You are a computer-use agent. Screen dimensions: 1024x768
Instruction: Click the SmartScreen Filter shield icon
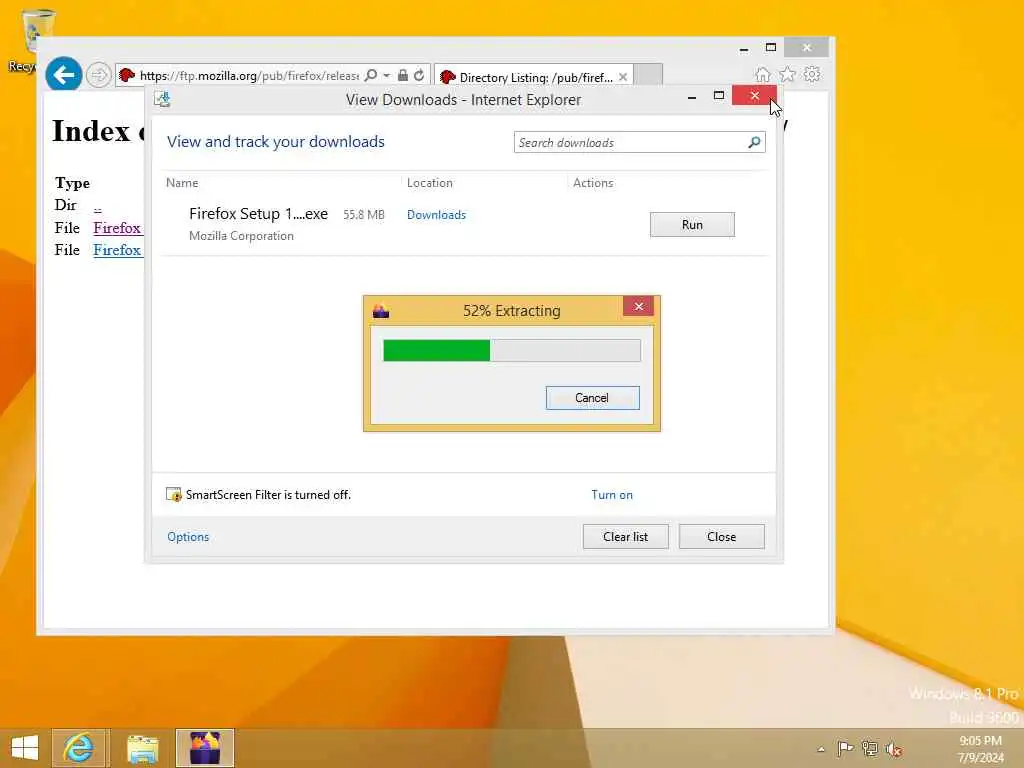click(174, 494)
